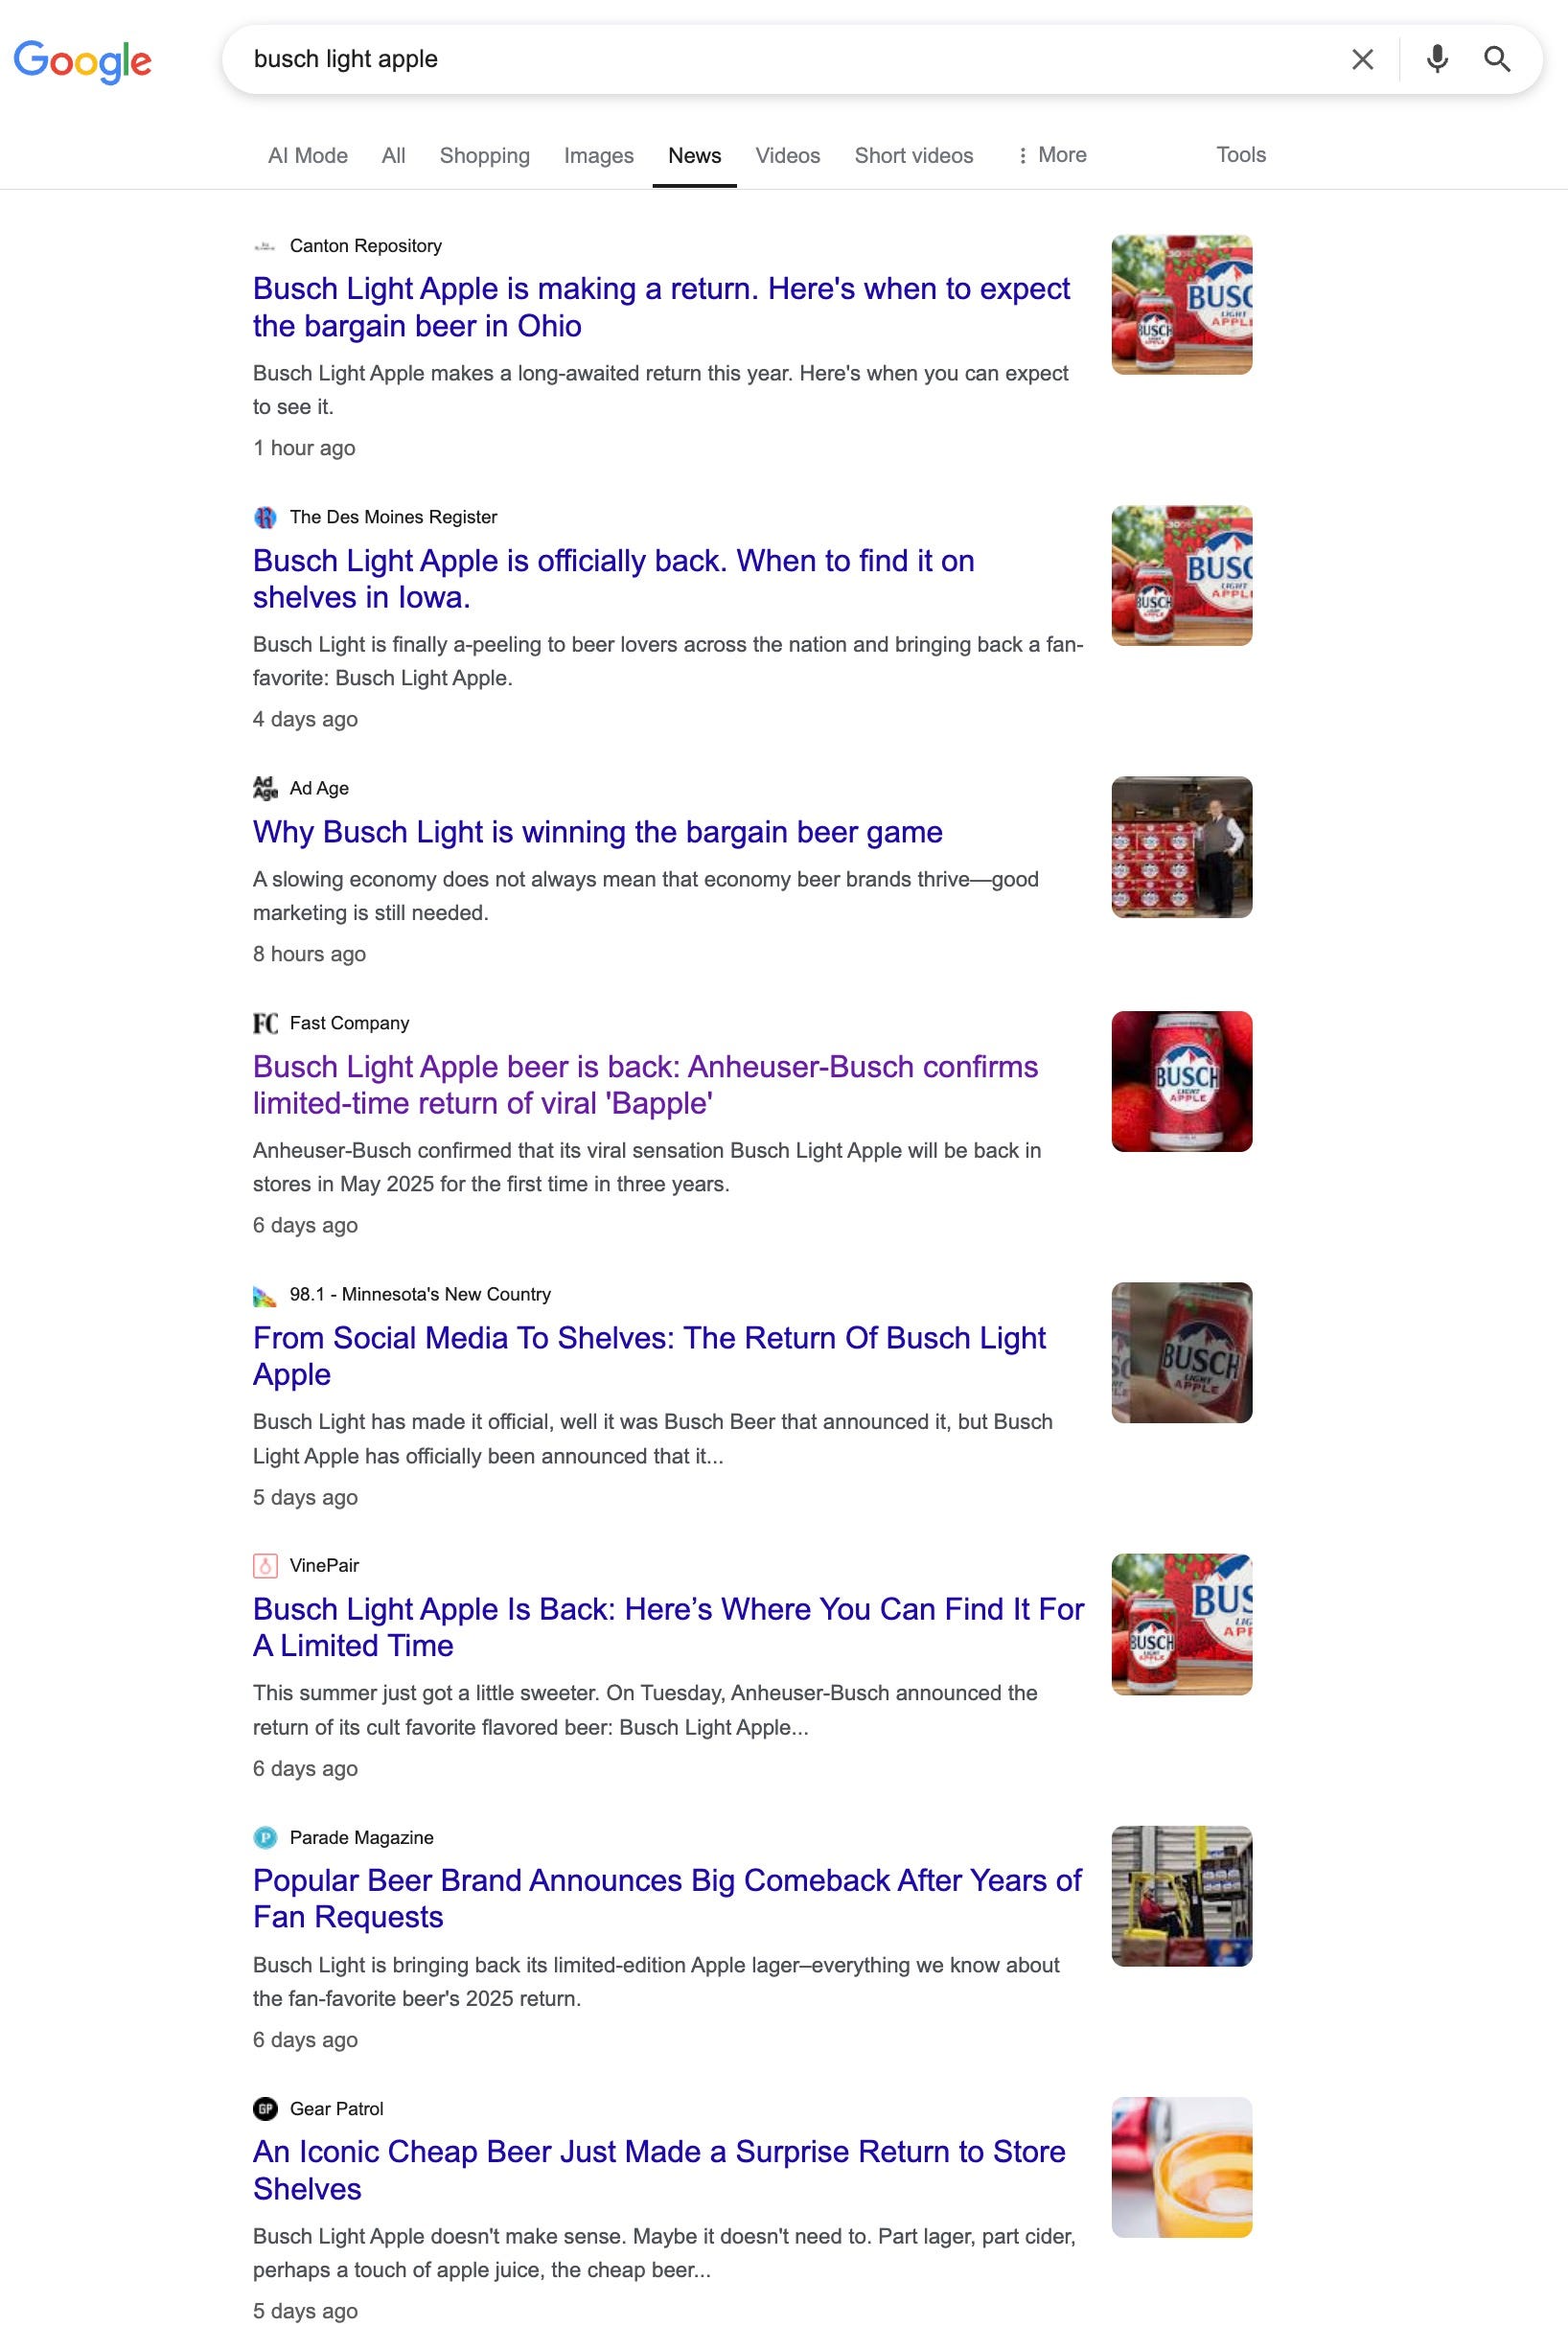Click the Ad Age source icon
The height and width of the screenshot is (2350, 1568).
[265, 788]
